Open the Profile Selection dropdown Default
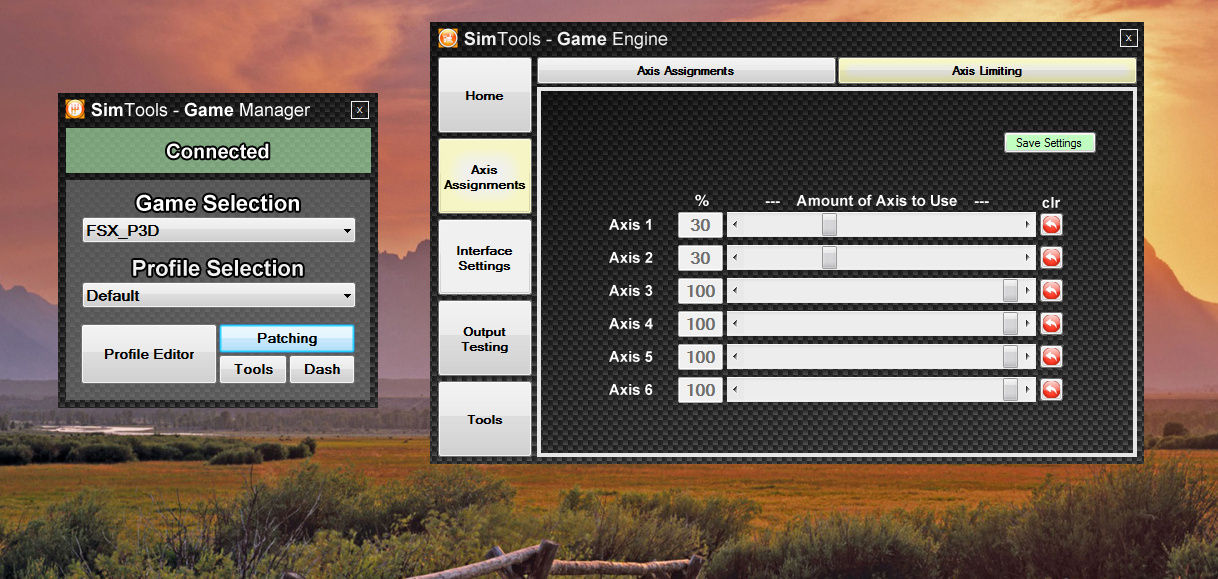Image resolution: width=1218 pixels, height=579 pixels. coord(218,295)
